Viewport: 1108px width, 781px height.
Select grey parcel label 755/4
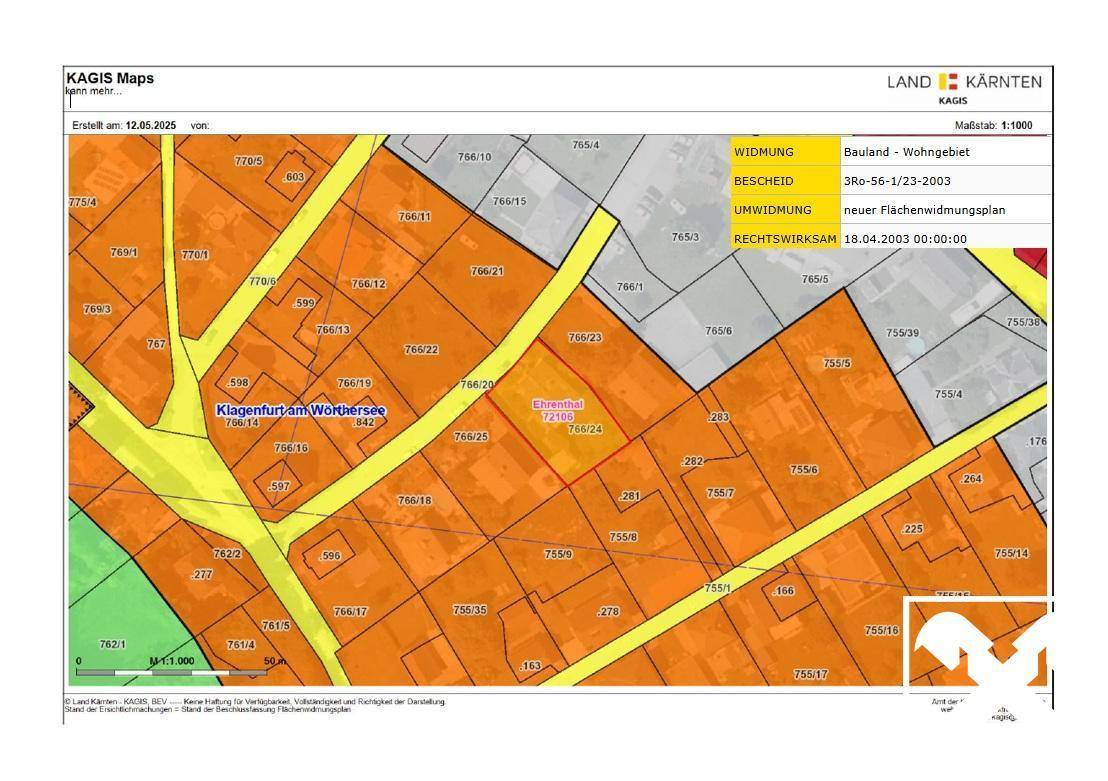(x=948, y=394)
